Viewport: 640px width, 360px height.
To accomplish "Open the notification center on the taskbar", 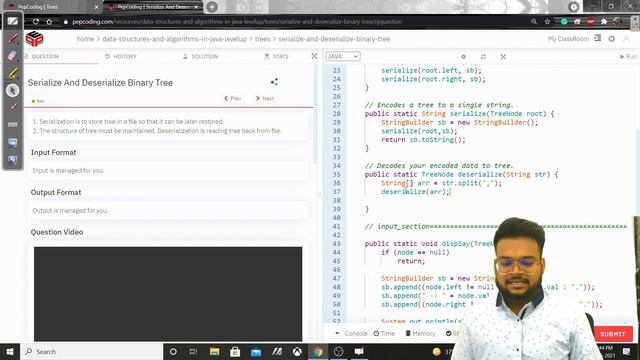I will pos(627,351).
